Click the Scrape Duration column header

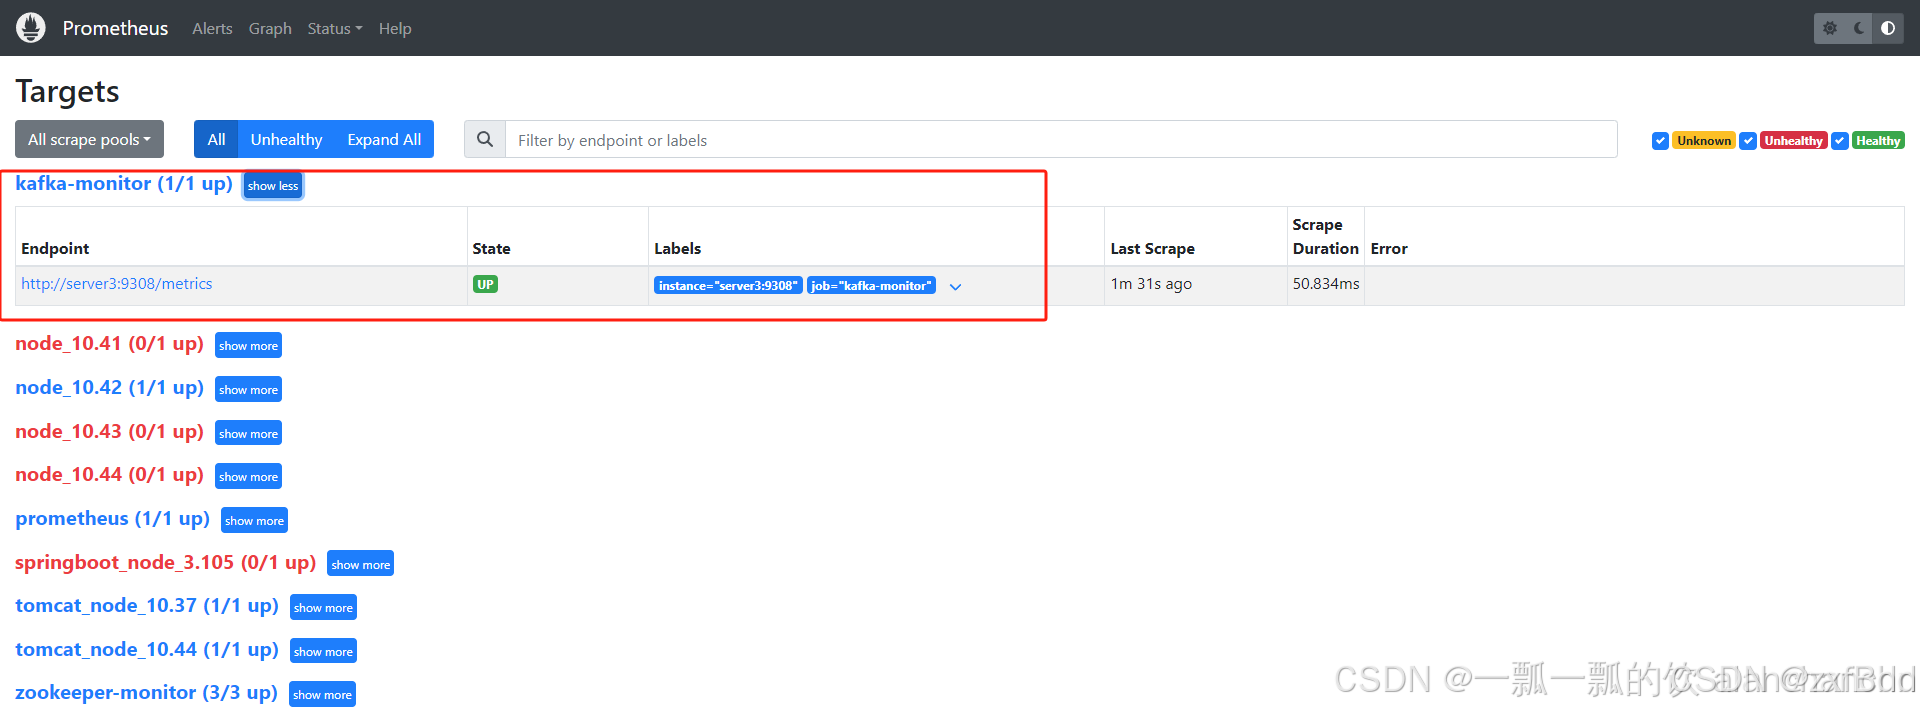point(1326,237)
